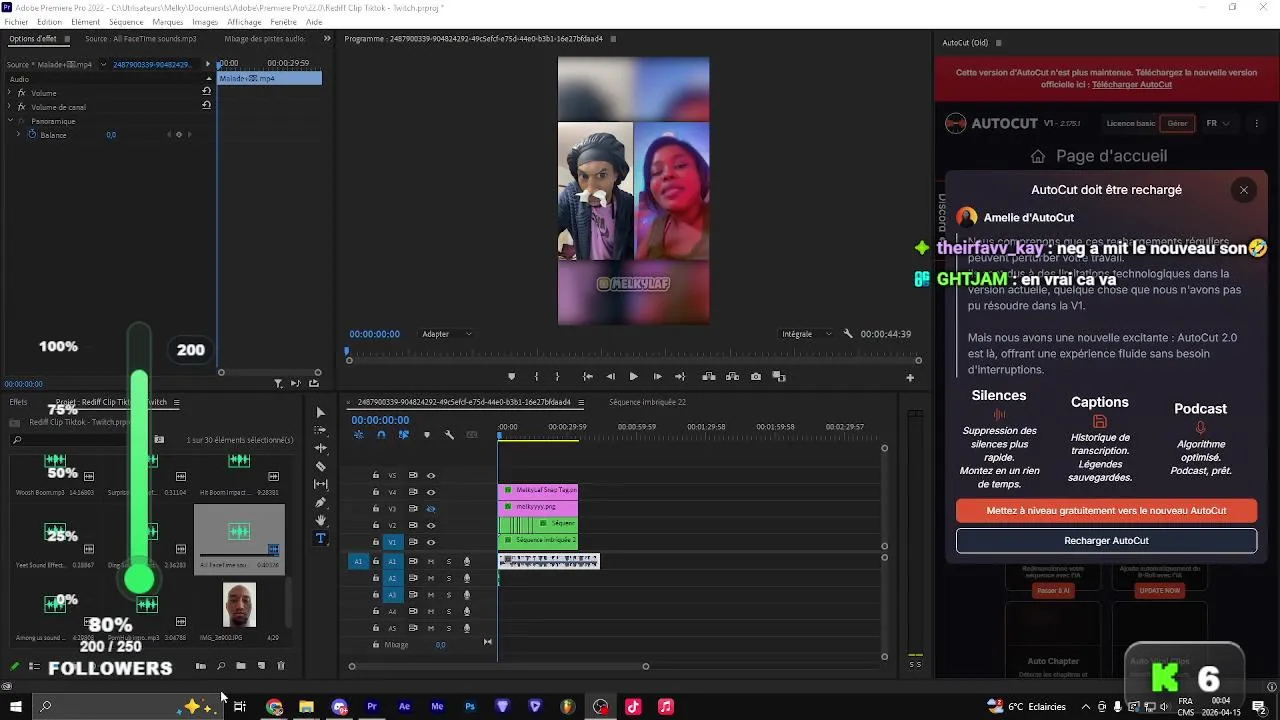Open the Marques menu
Screen dimensions: 1280x720
[168, 22]
